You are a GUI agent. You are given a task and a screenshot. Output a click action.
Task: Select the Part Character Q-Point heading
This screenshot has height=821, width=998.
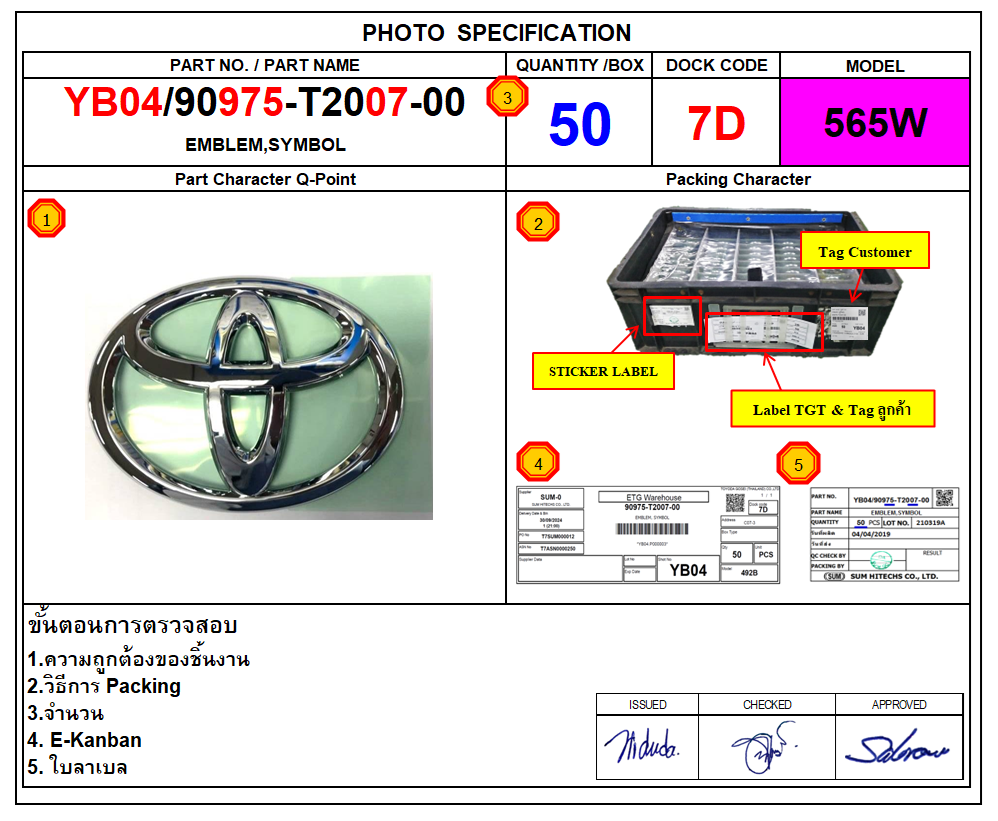click(x=265, y=179)
